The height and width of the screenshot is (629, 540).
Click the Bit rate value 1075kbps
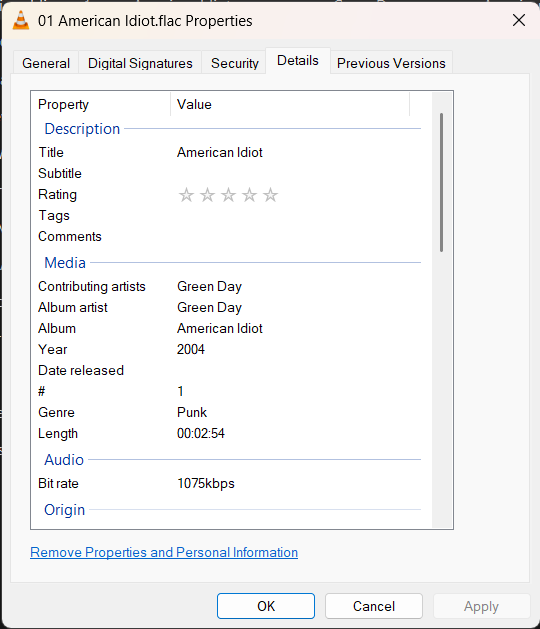[206, 483]
